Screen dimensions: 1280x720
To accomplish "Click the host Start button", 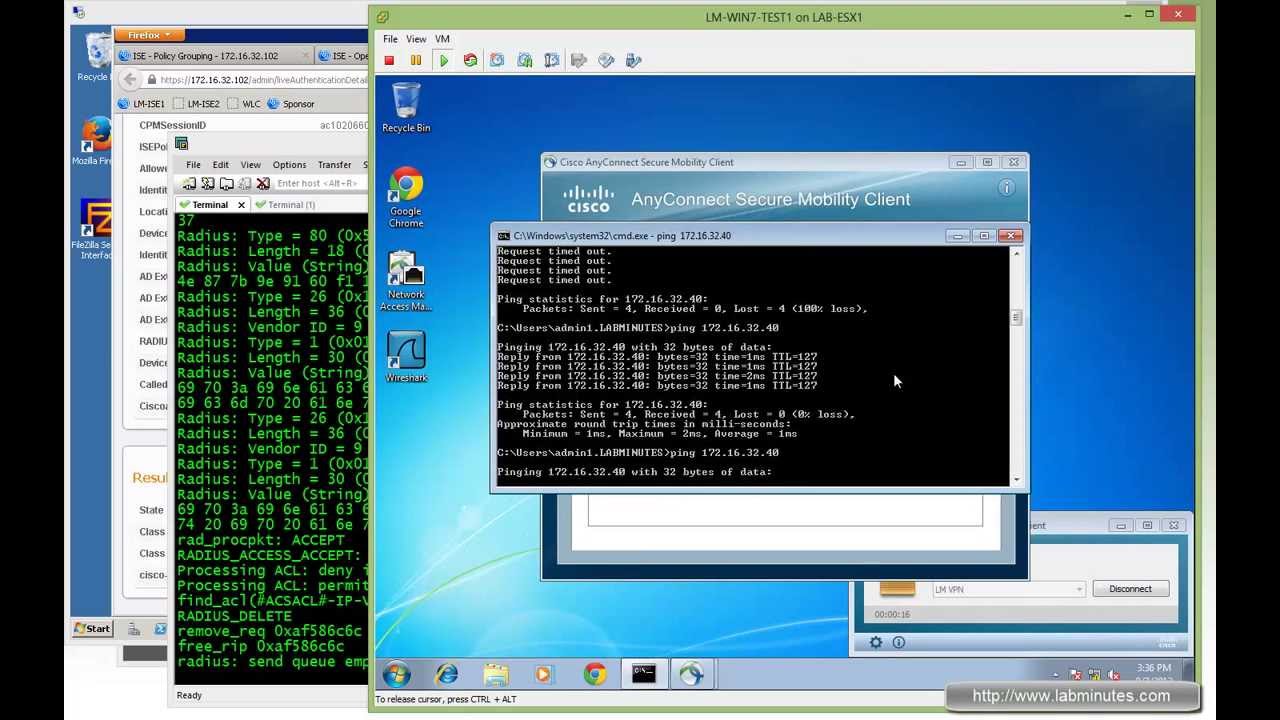I will click(x=93, y=629).
